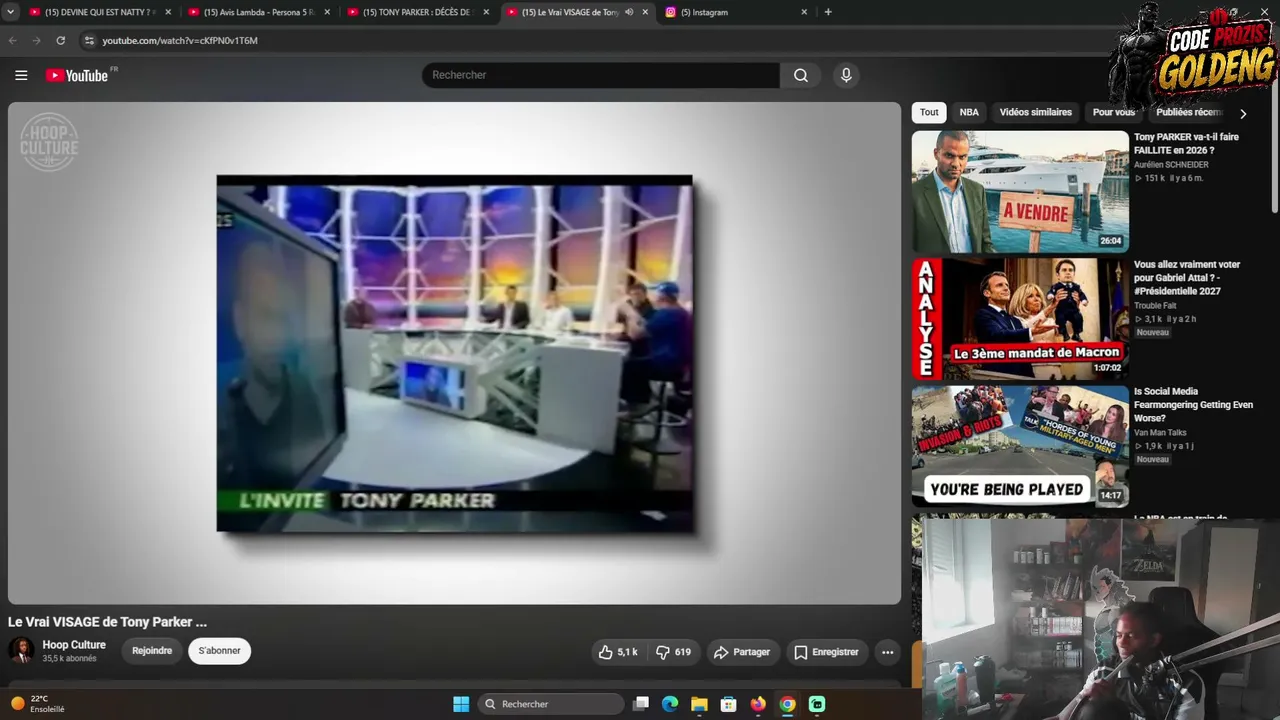Open 'Vous allez vraiment voter pour Gabriel Attal' title

click(x=1187, y=278)
